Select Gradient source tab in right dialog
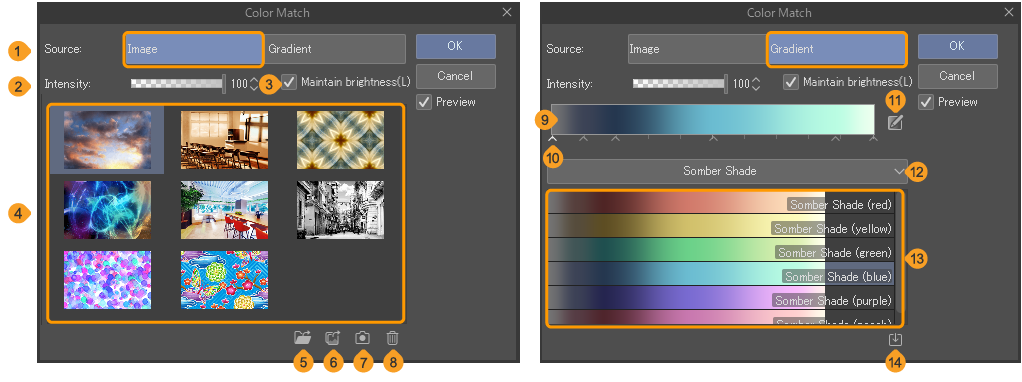The image size is (1022, 382). coord(837,49)
